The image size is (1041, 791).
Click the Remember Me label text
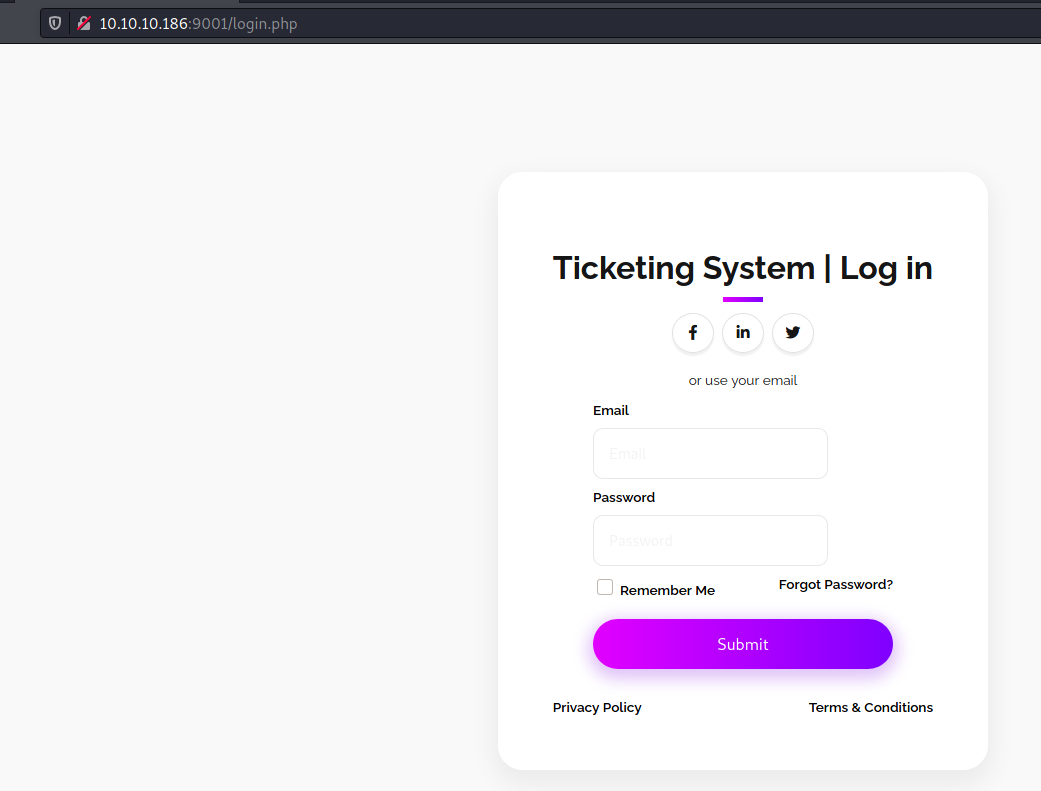pyautogui.click(x=667, y=590)
